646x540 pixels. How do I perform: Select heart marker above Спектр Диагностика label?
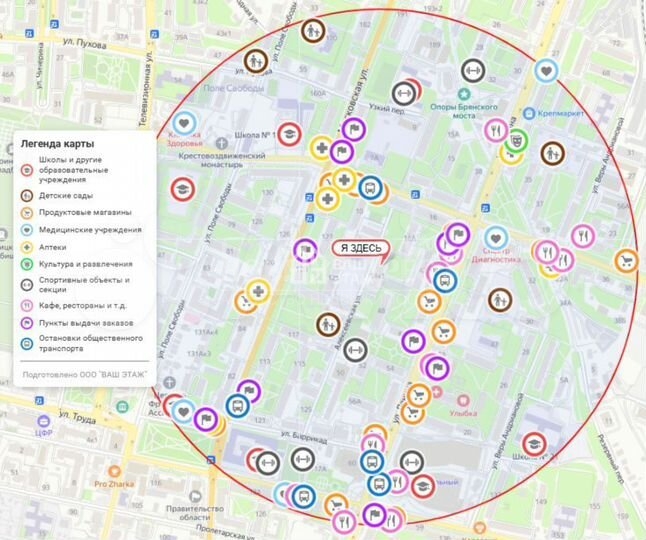click(495, 238)
